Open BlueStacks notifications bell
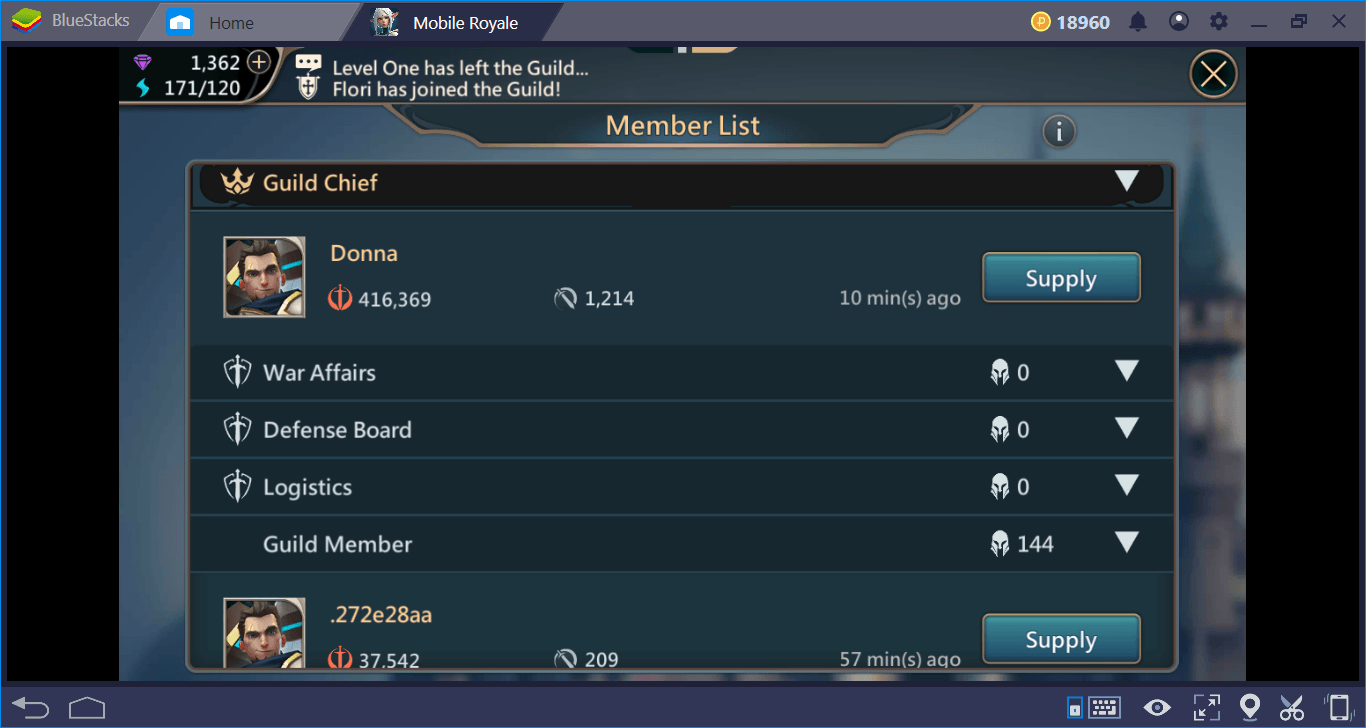Screen dimensions: 1366x728 pyautogui.click(x=1138, y=21)
